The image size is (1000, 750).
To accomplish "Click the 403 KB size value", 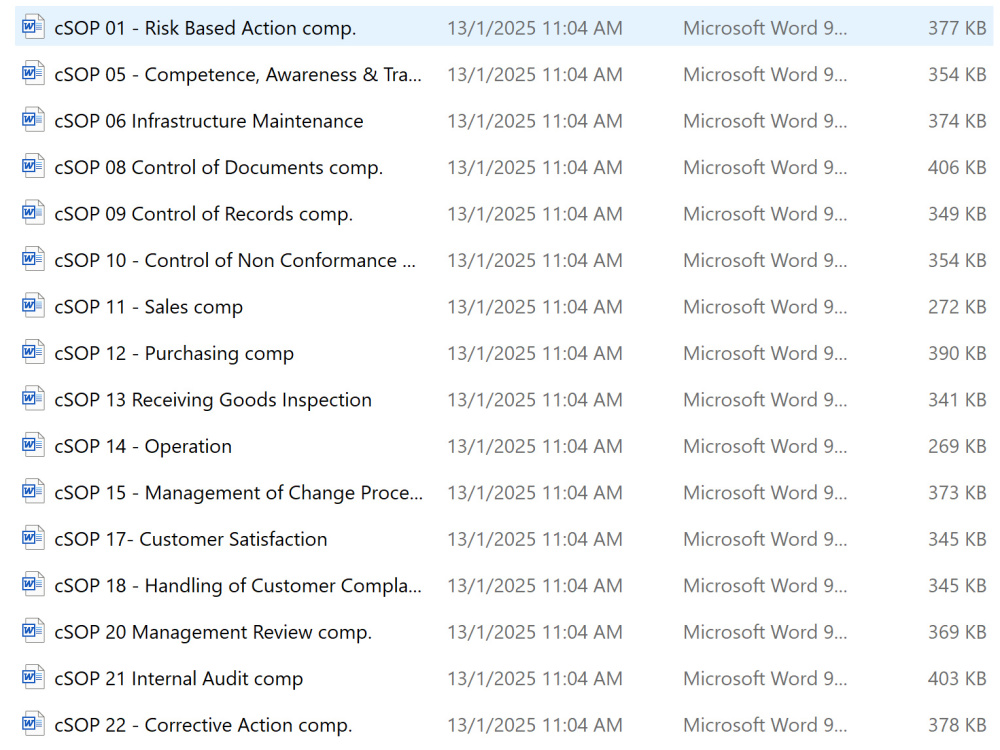I will (x=957, y=680).
